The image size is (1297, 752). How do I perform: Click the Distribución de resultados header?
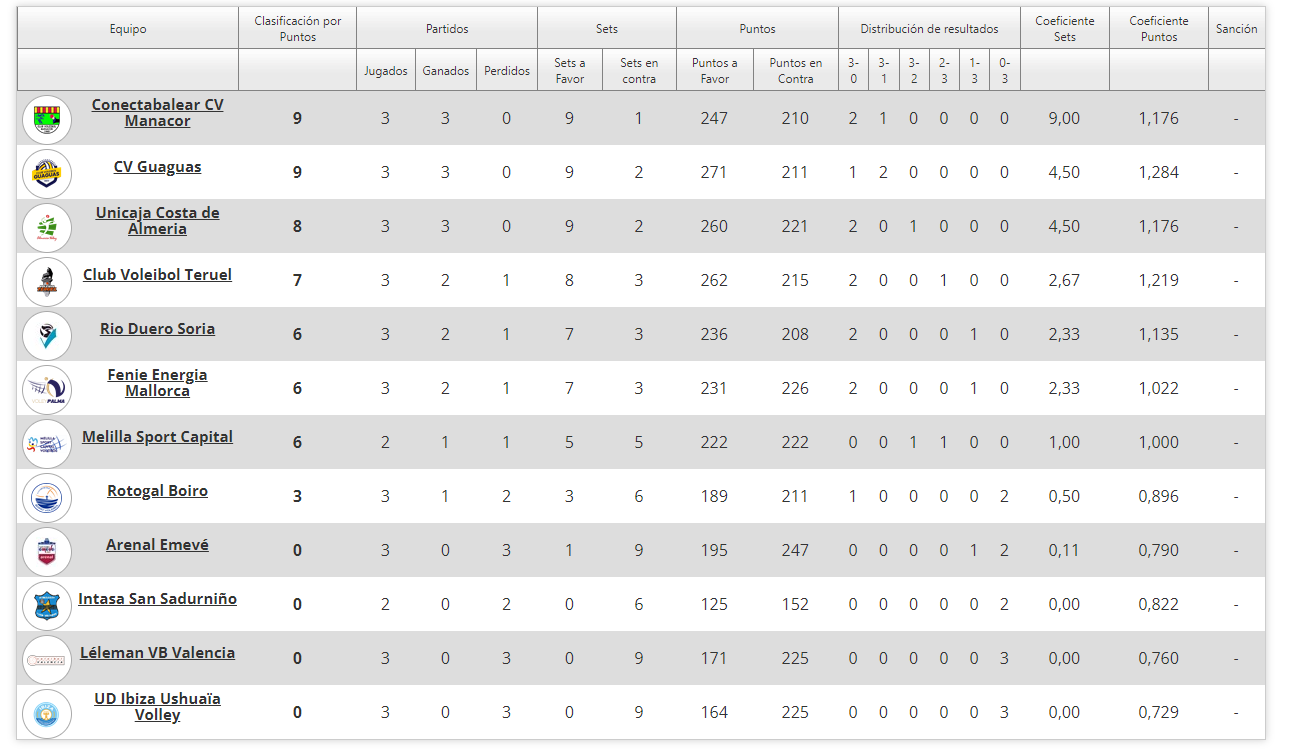930,29
